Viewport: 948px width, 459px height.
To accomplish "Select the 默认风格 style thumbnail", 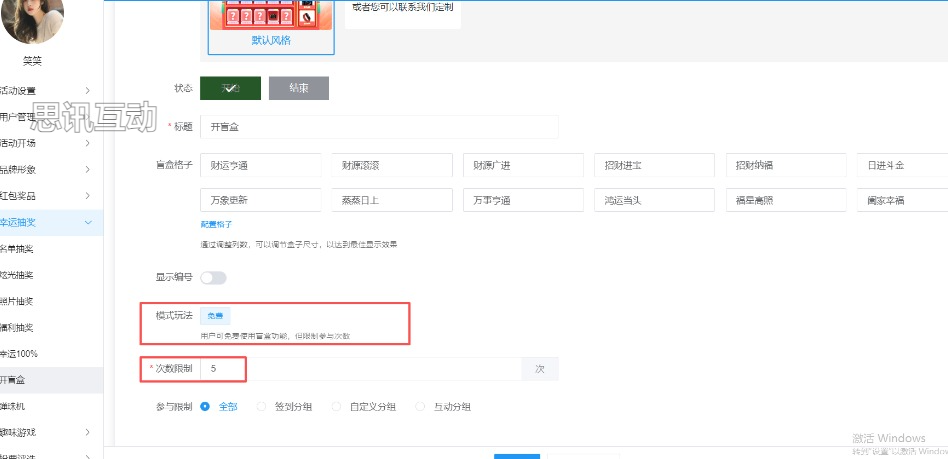I will point(271,25).
